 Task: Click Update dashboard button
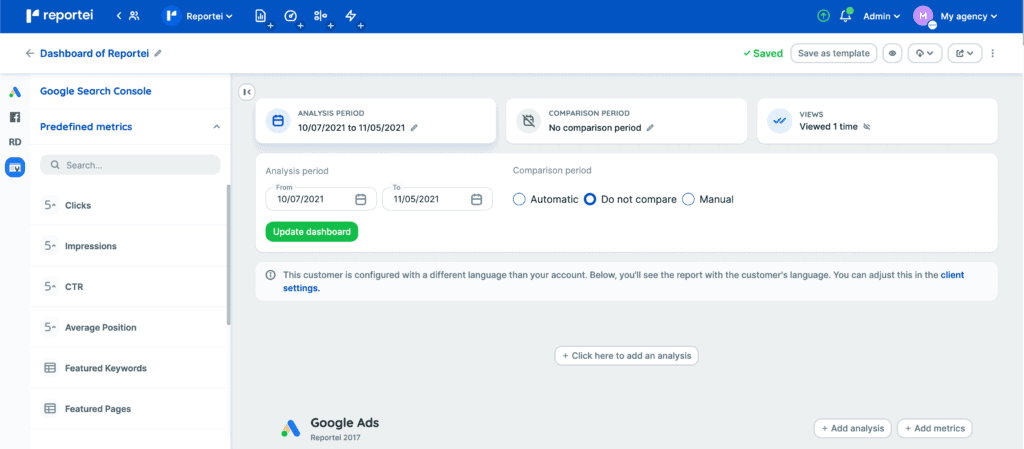[x=312, y=232]
